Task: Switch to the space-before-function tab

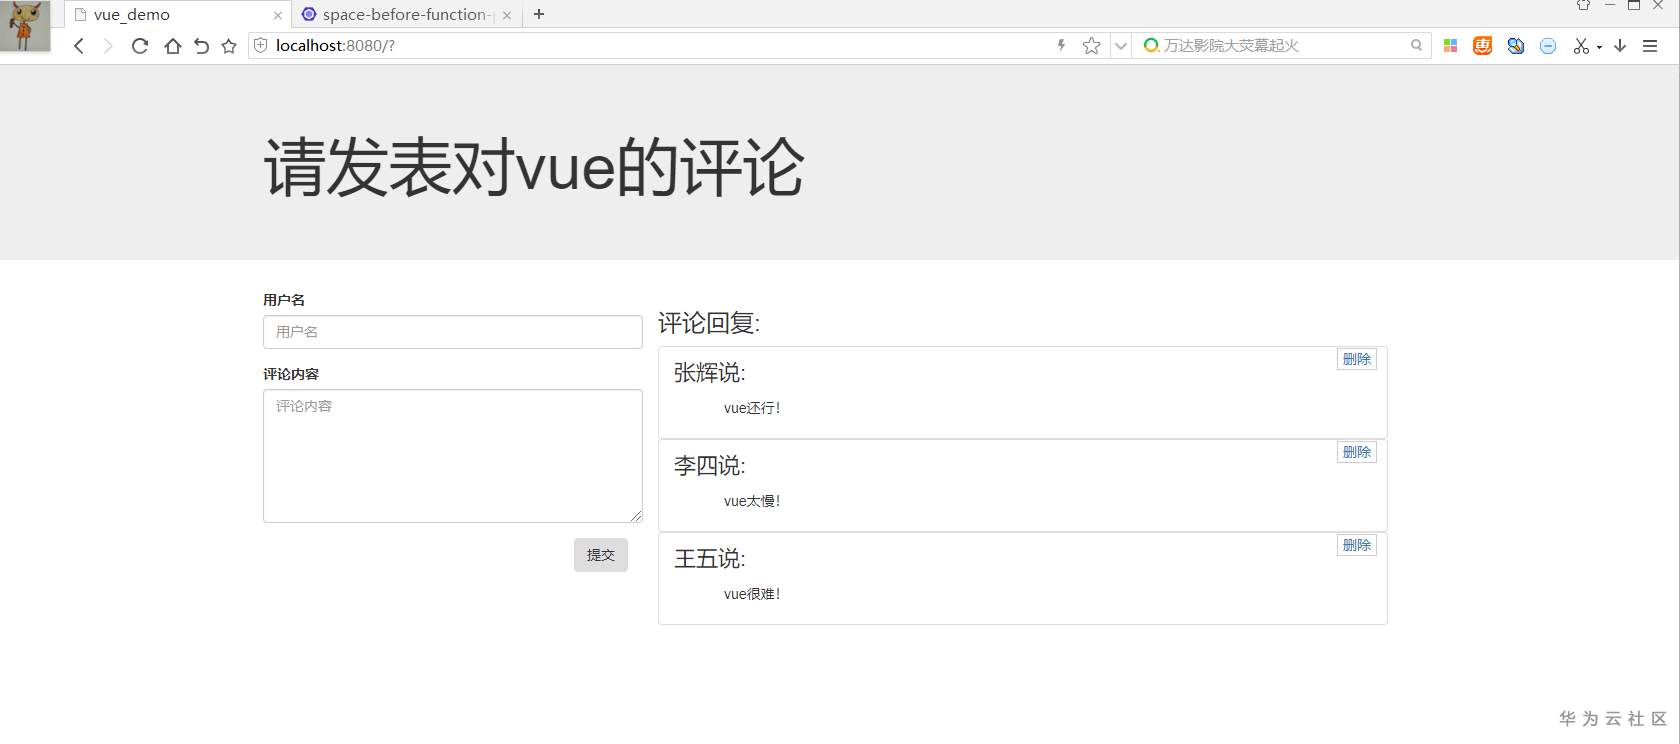Action: click(x=407, y=14)
